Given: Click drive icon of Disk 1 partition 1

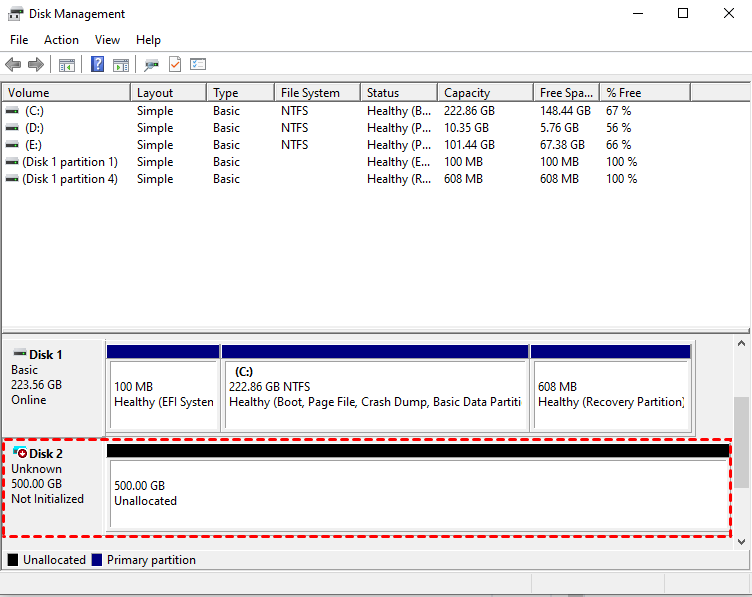Looking at the screenshot, I should [12, 162].
